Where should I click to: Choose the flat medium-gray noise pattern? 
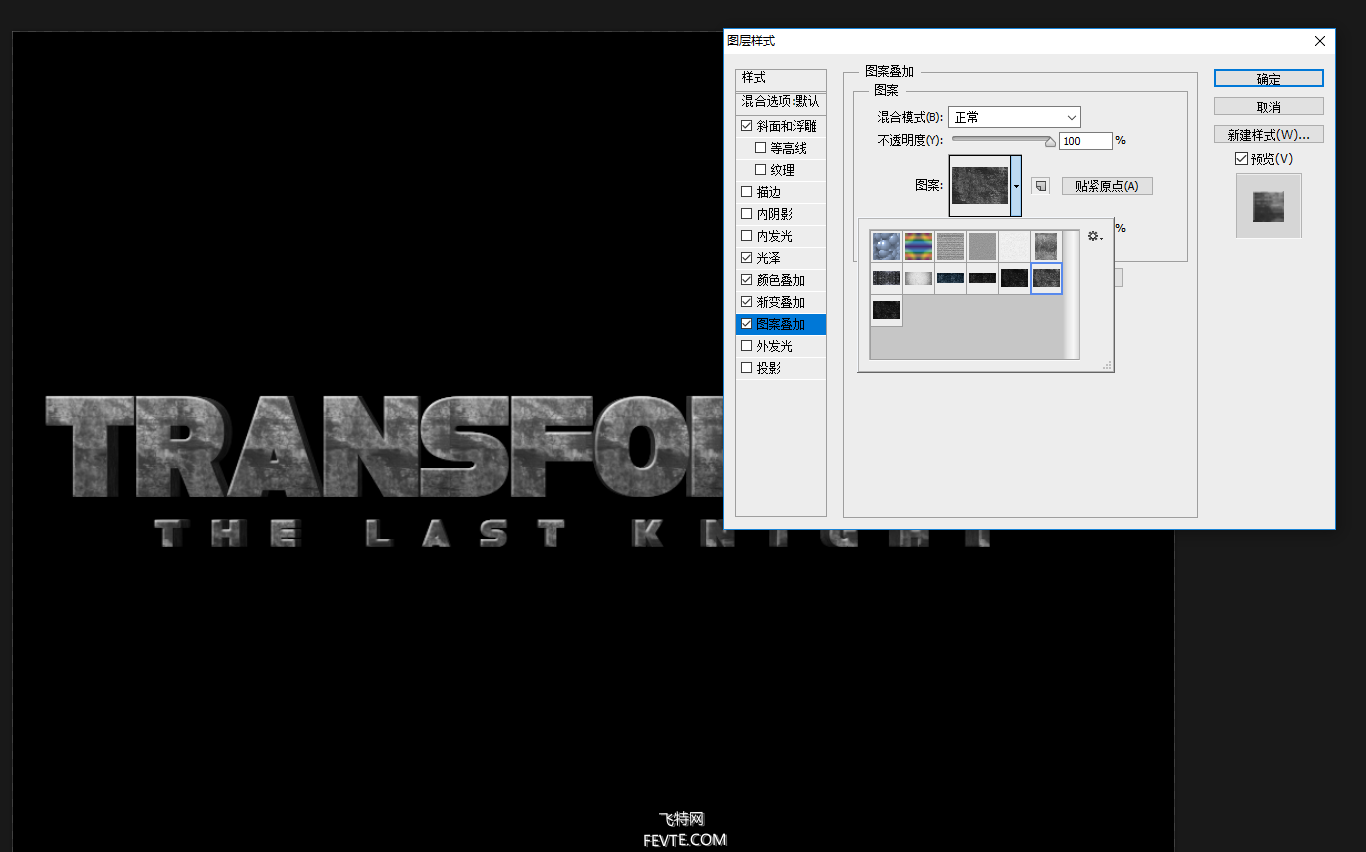tap(982, 246)
